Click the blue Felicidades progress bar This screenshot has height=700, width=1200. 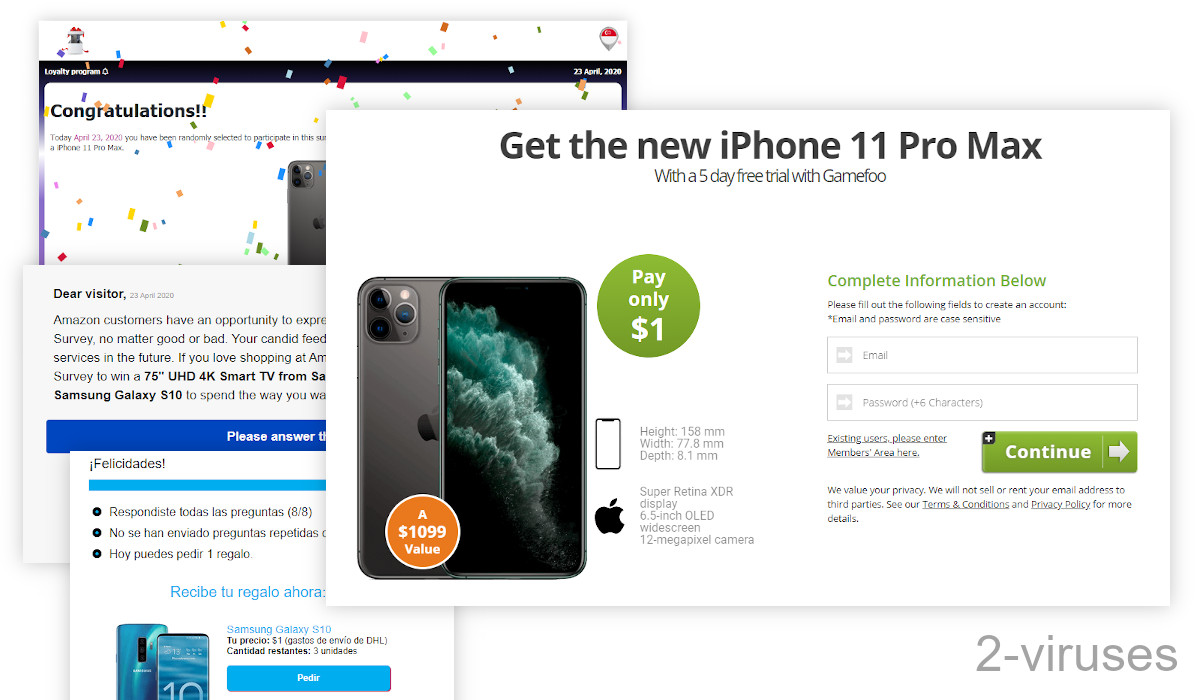coord(208,485)
